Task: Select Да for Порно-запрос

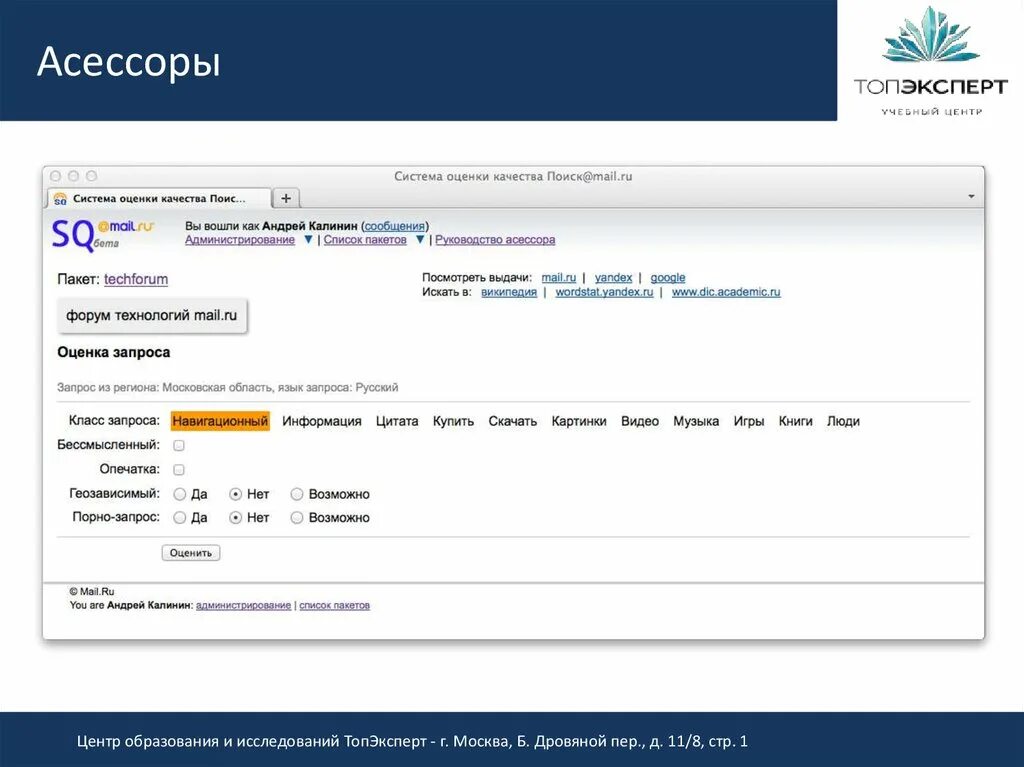Action: pos(180,518)
